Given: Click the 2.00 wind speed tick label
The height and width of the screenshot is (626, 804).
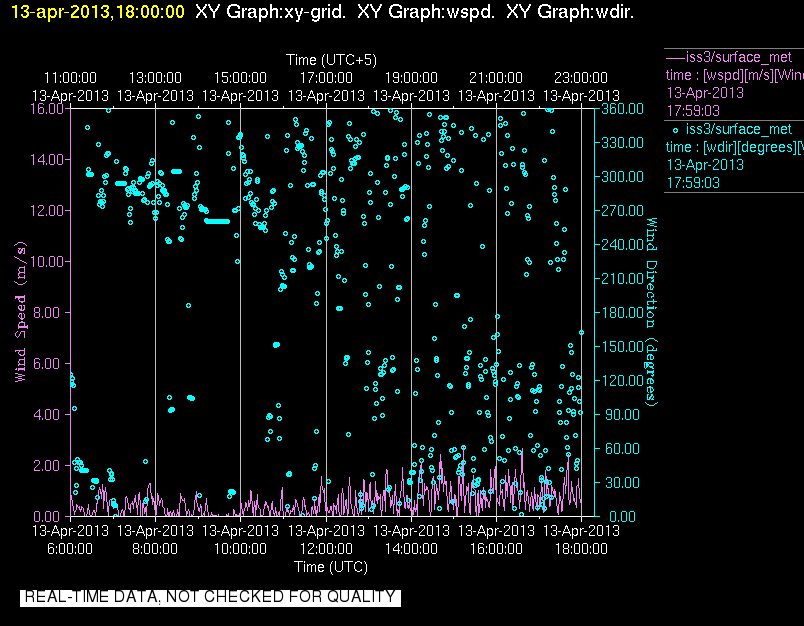Looking at the screenshot, I should (50, 466).
